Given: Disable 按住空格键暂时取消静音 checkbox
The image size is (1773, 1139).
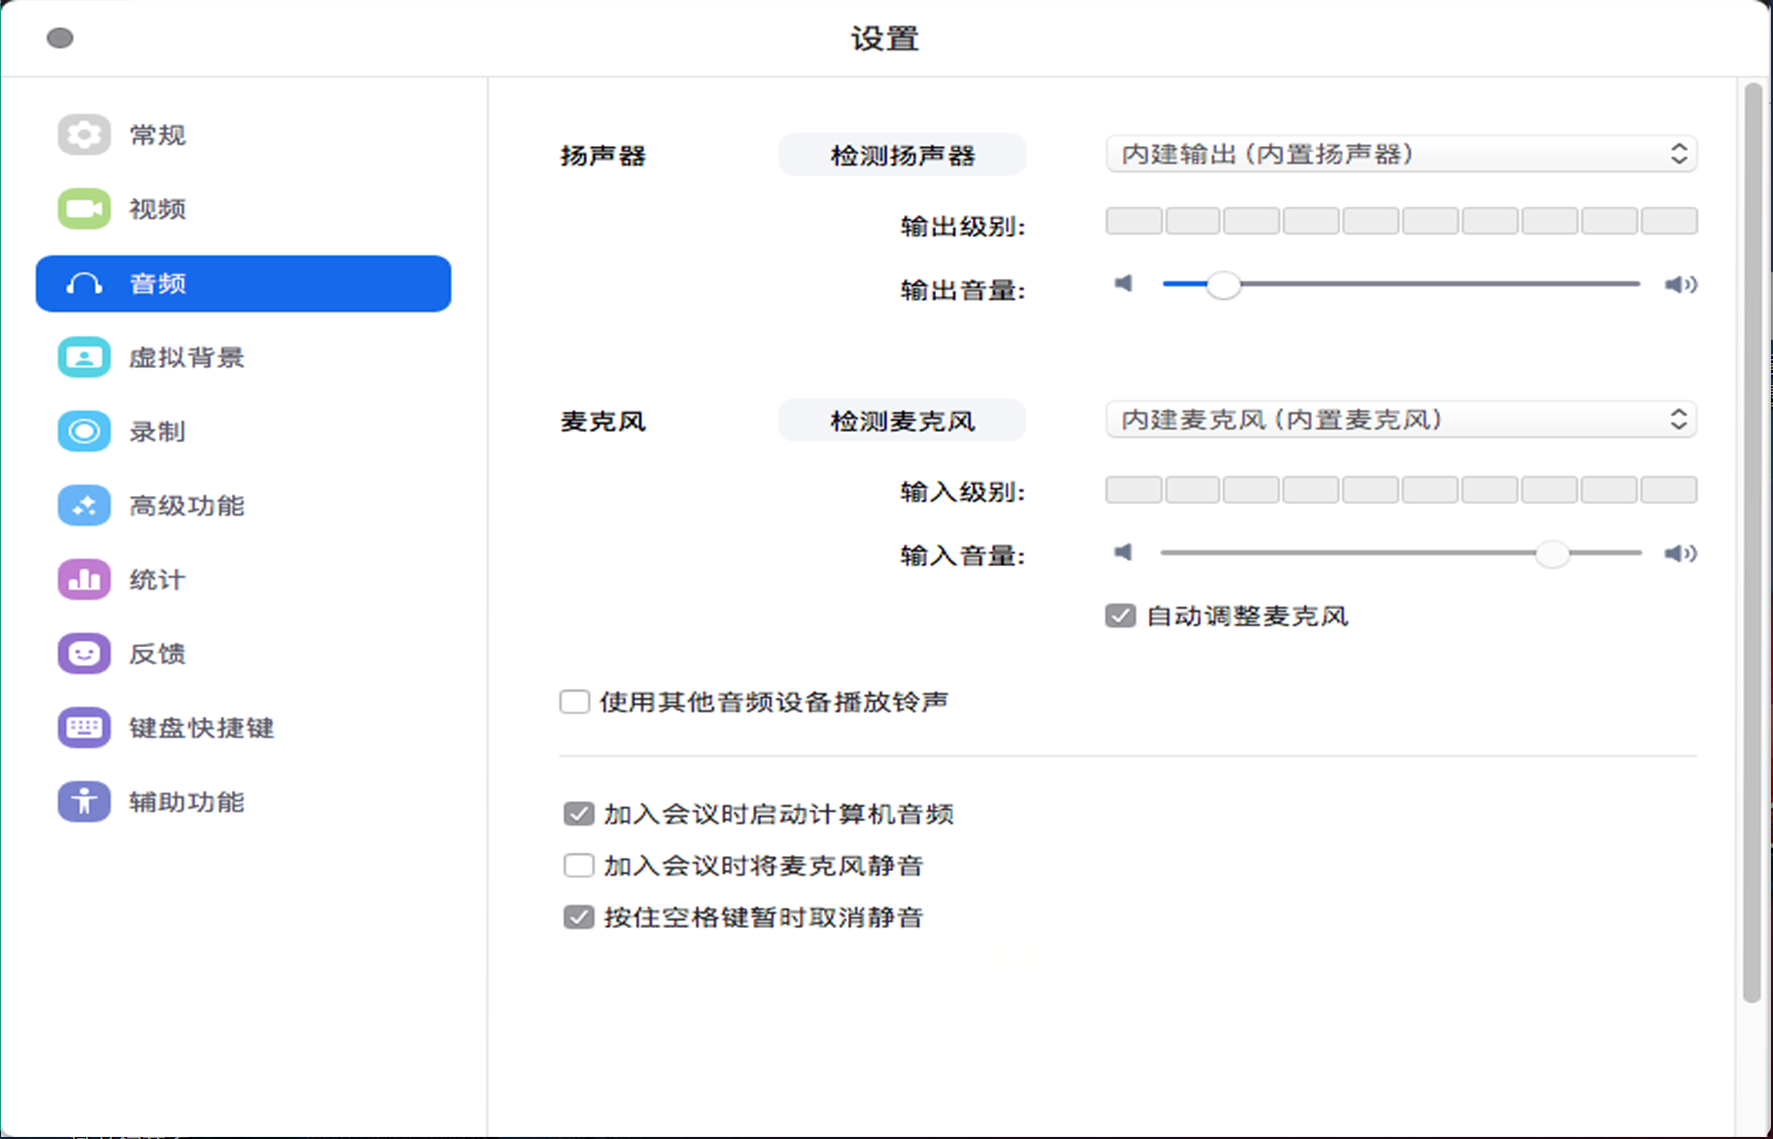Looking at the screenshot, I should click(x=579, y=917).
